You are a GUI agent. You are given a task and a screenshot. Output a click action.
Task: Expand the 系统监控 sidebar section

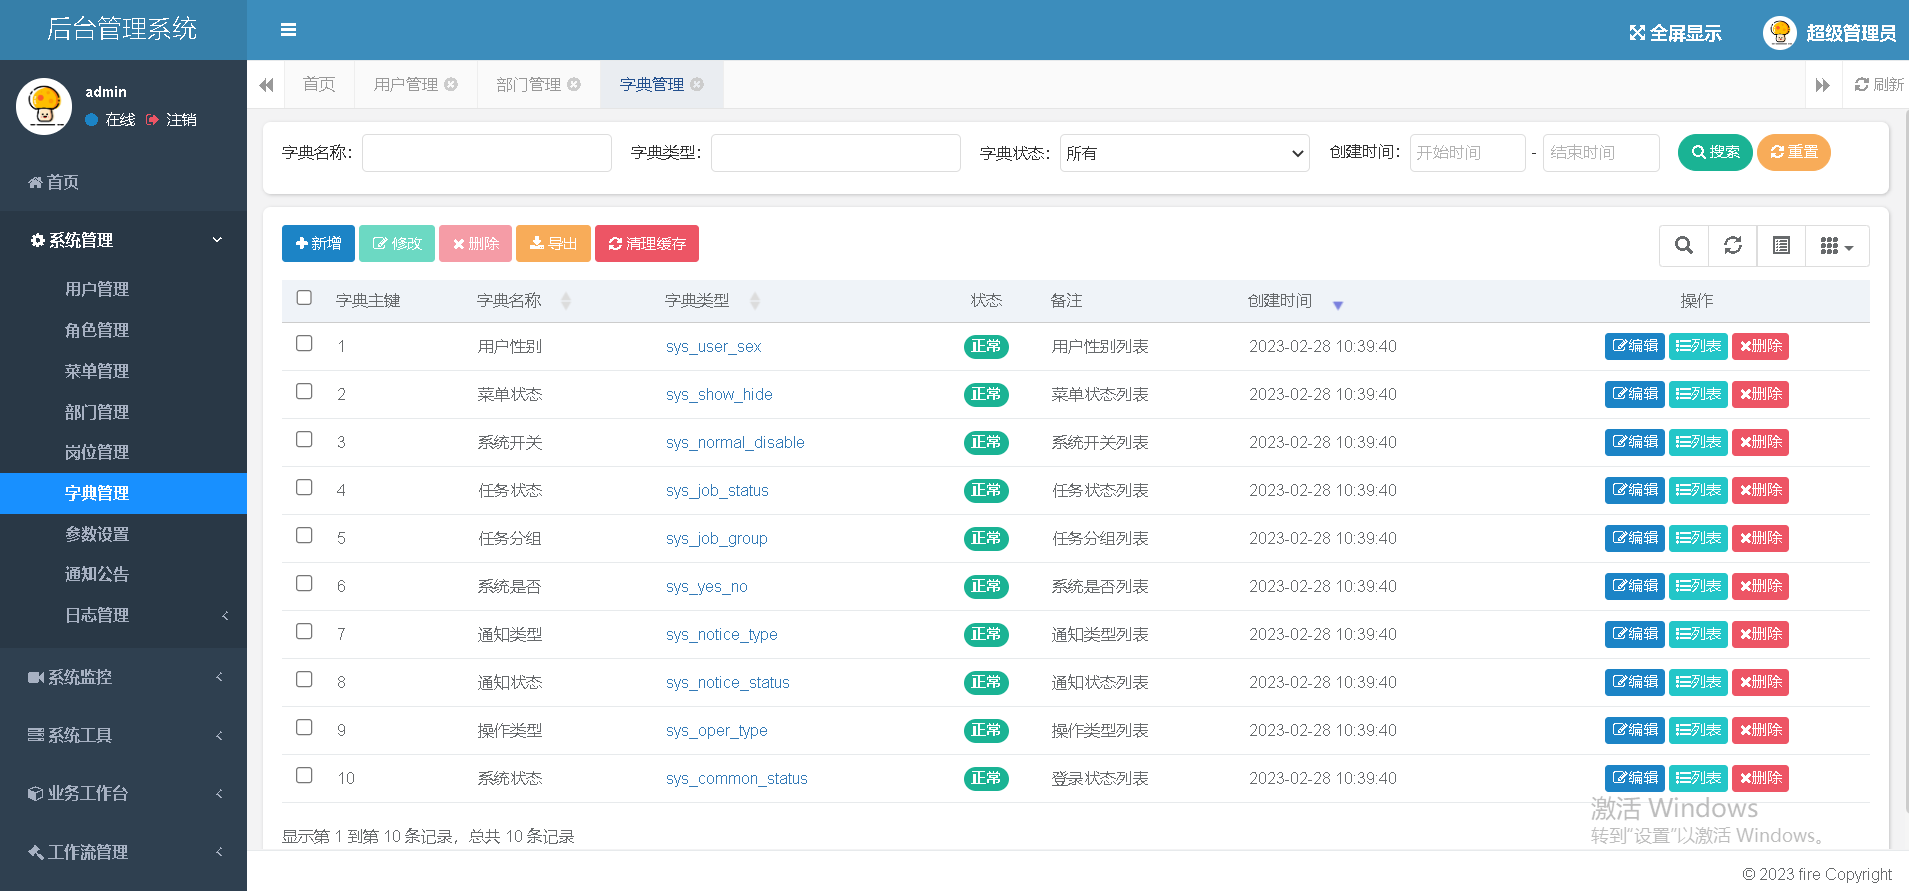(x=123, y=677)
